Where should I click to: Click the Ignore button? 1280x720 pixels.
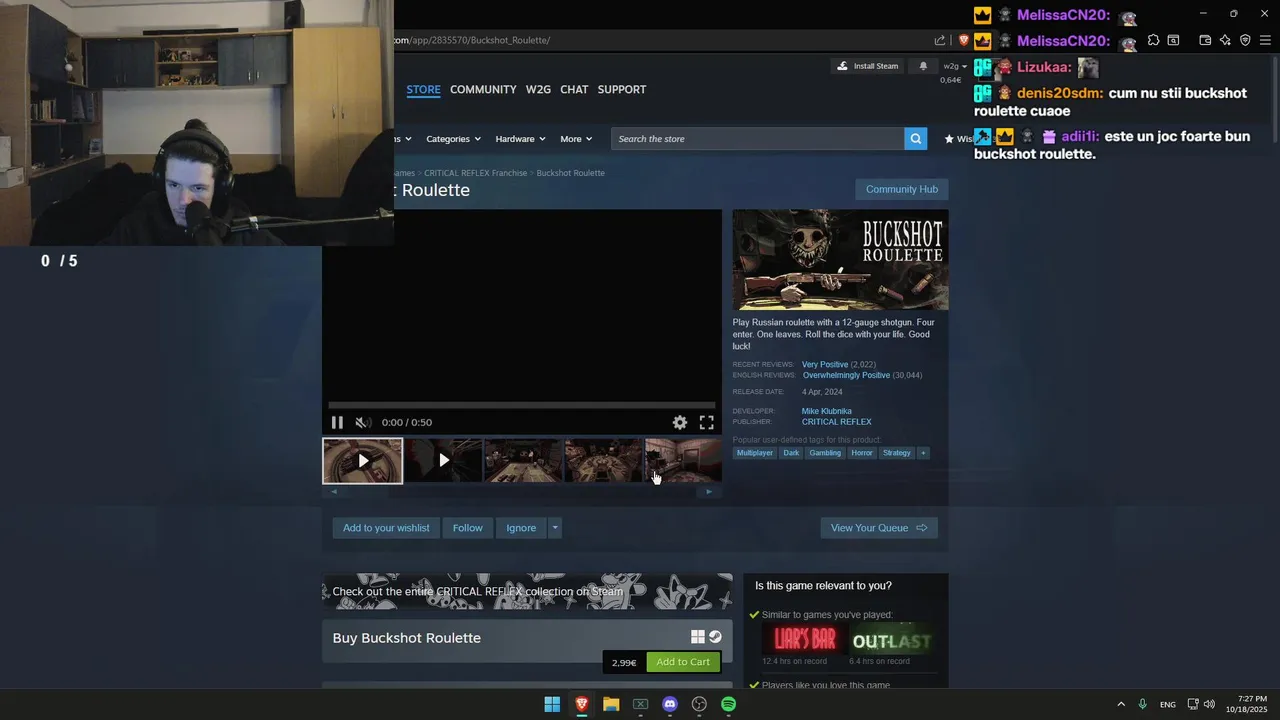[521, 528]
